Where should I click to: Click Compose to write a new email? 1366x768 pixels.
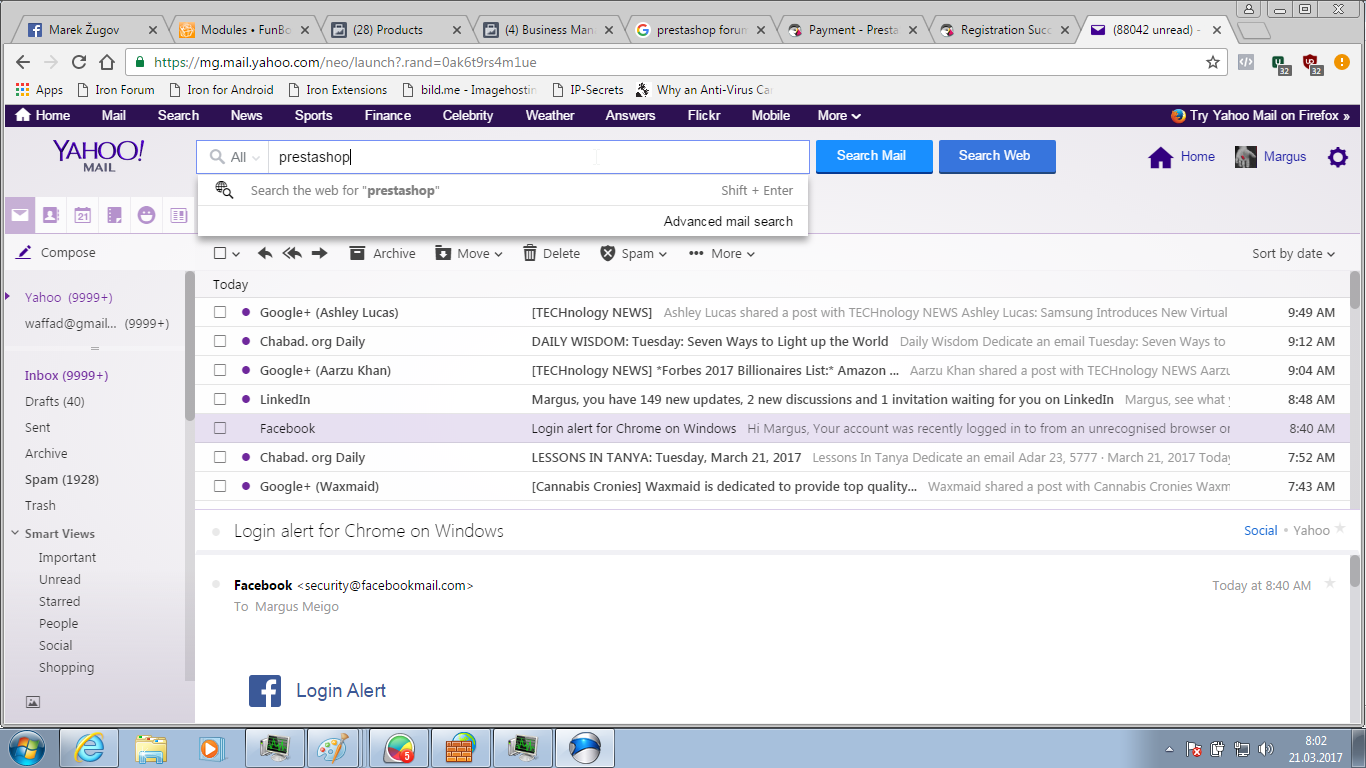click(x=56, y=253)
